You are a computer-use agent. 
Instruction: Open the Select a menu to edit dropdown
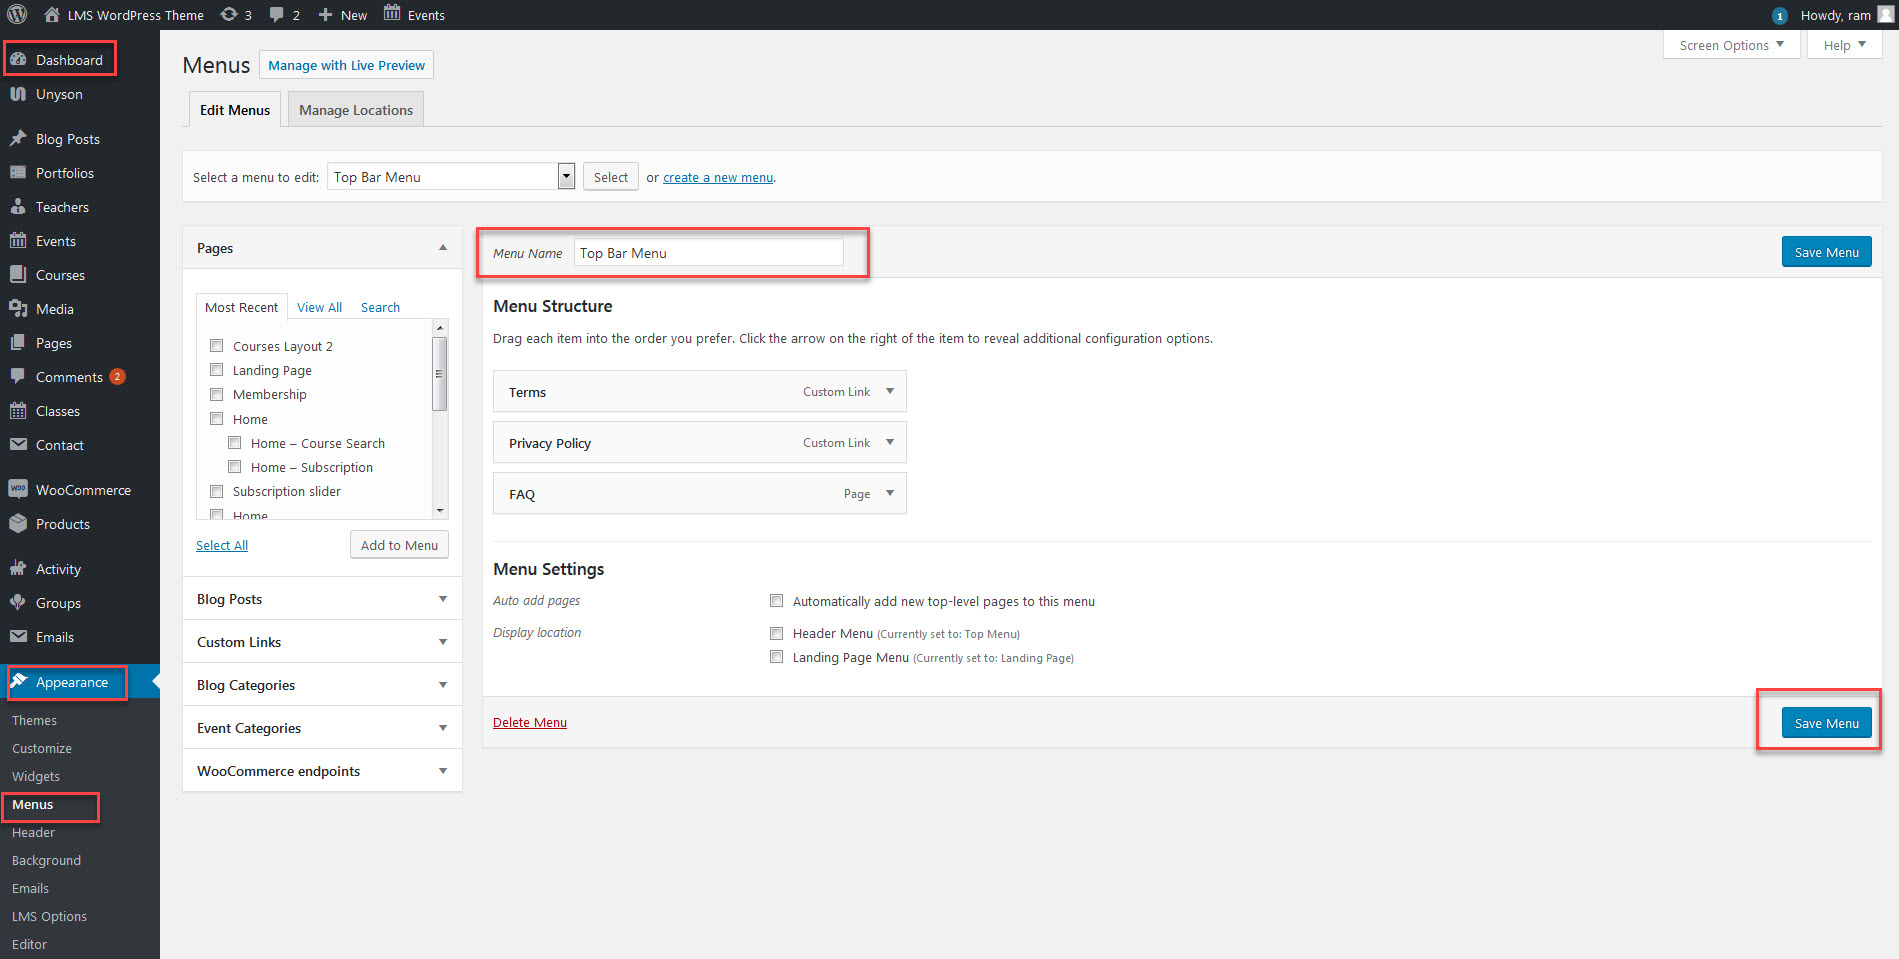click(x=449, y=176)
